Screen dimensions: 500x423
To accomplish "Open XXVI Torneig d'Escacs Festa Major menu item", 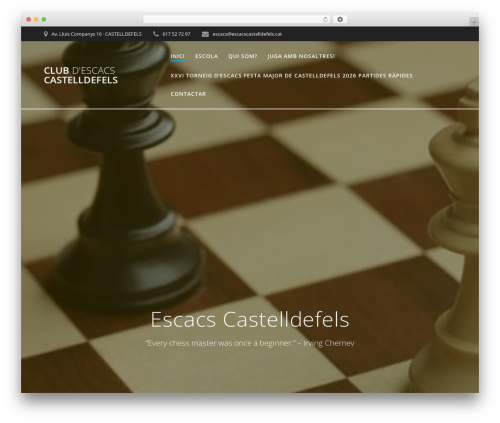I will click(x=291, y=76).
